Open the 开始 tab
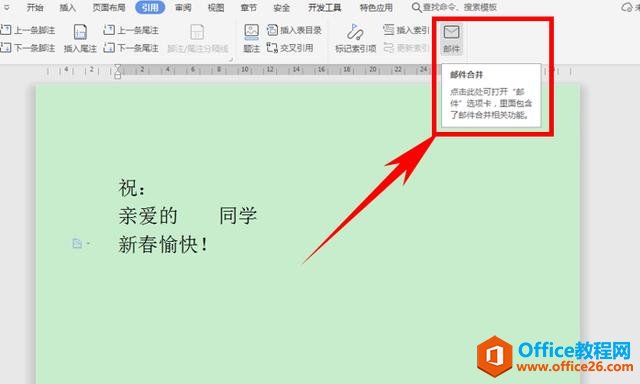The width and height of the screenshot is (640, 384). point(35,7)
